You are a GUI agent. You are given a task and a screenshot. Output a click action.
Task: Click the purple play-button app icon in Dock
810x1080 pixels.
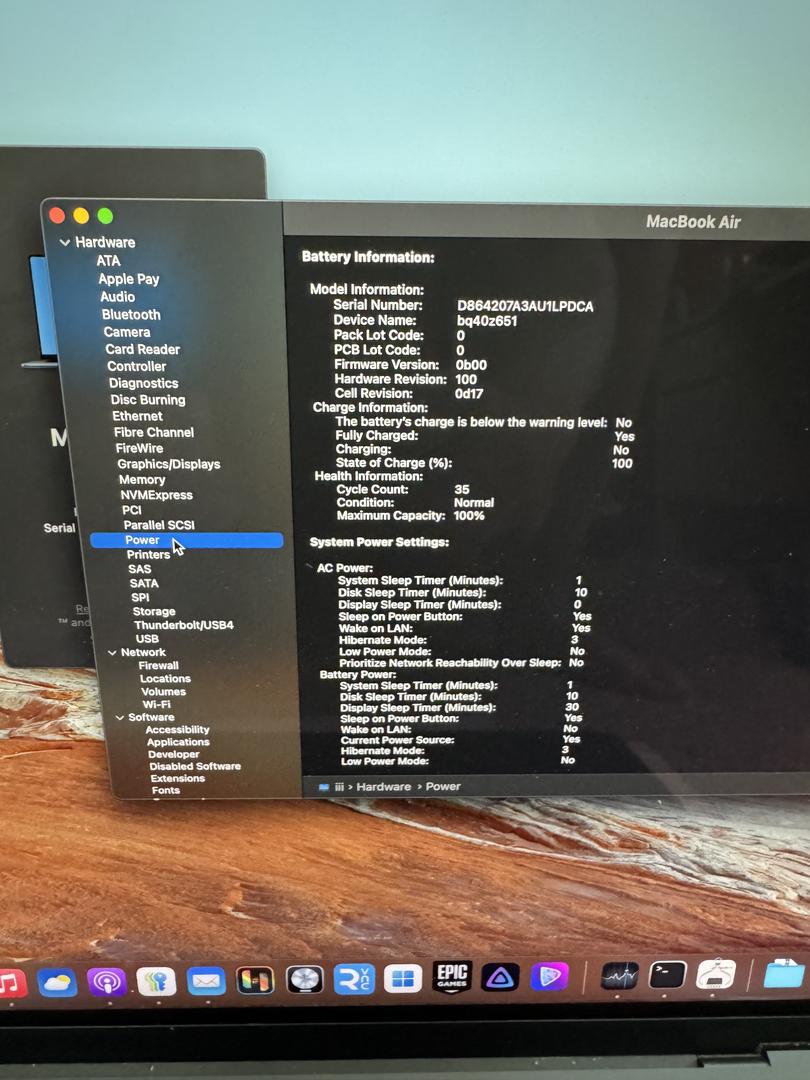(550, 977)
